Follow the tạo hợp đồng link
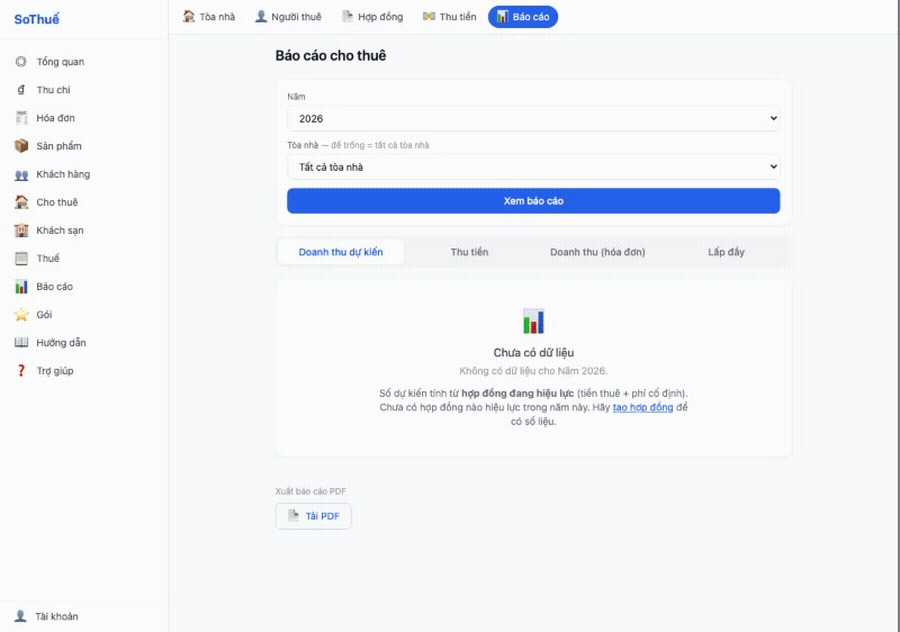Image resolution: width=900 pixels, height=632 pixels. tap(643, 407)
